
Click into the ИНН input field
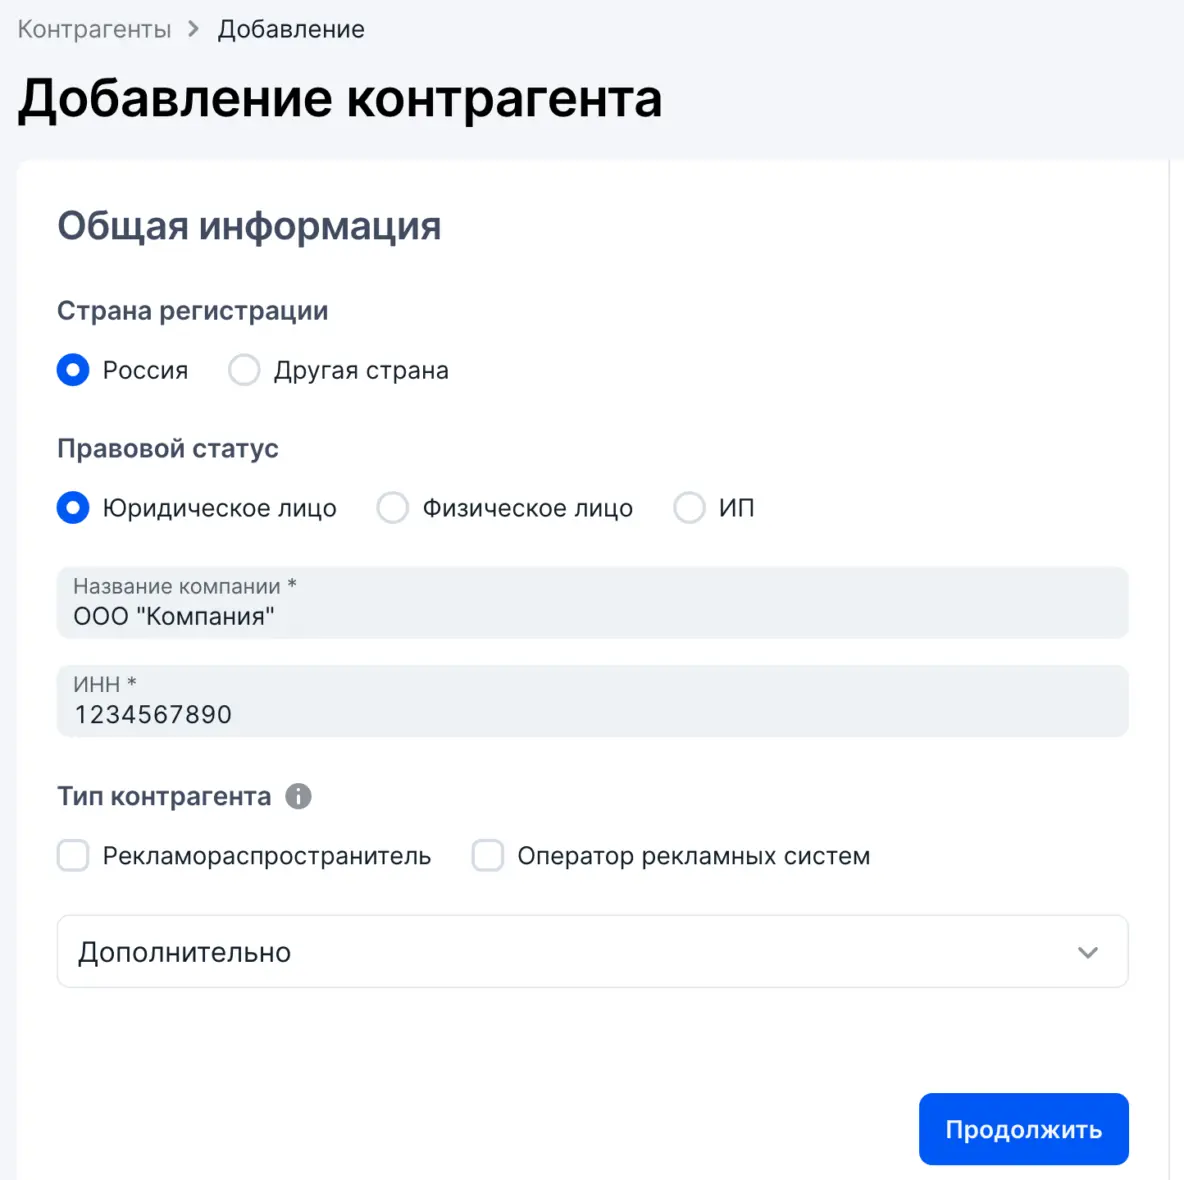592,702
